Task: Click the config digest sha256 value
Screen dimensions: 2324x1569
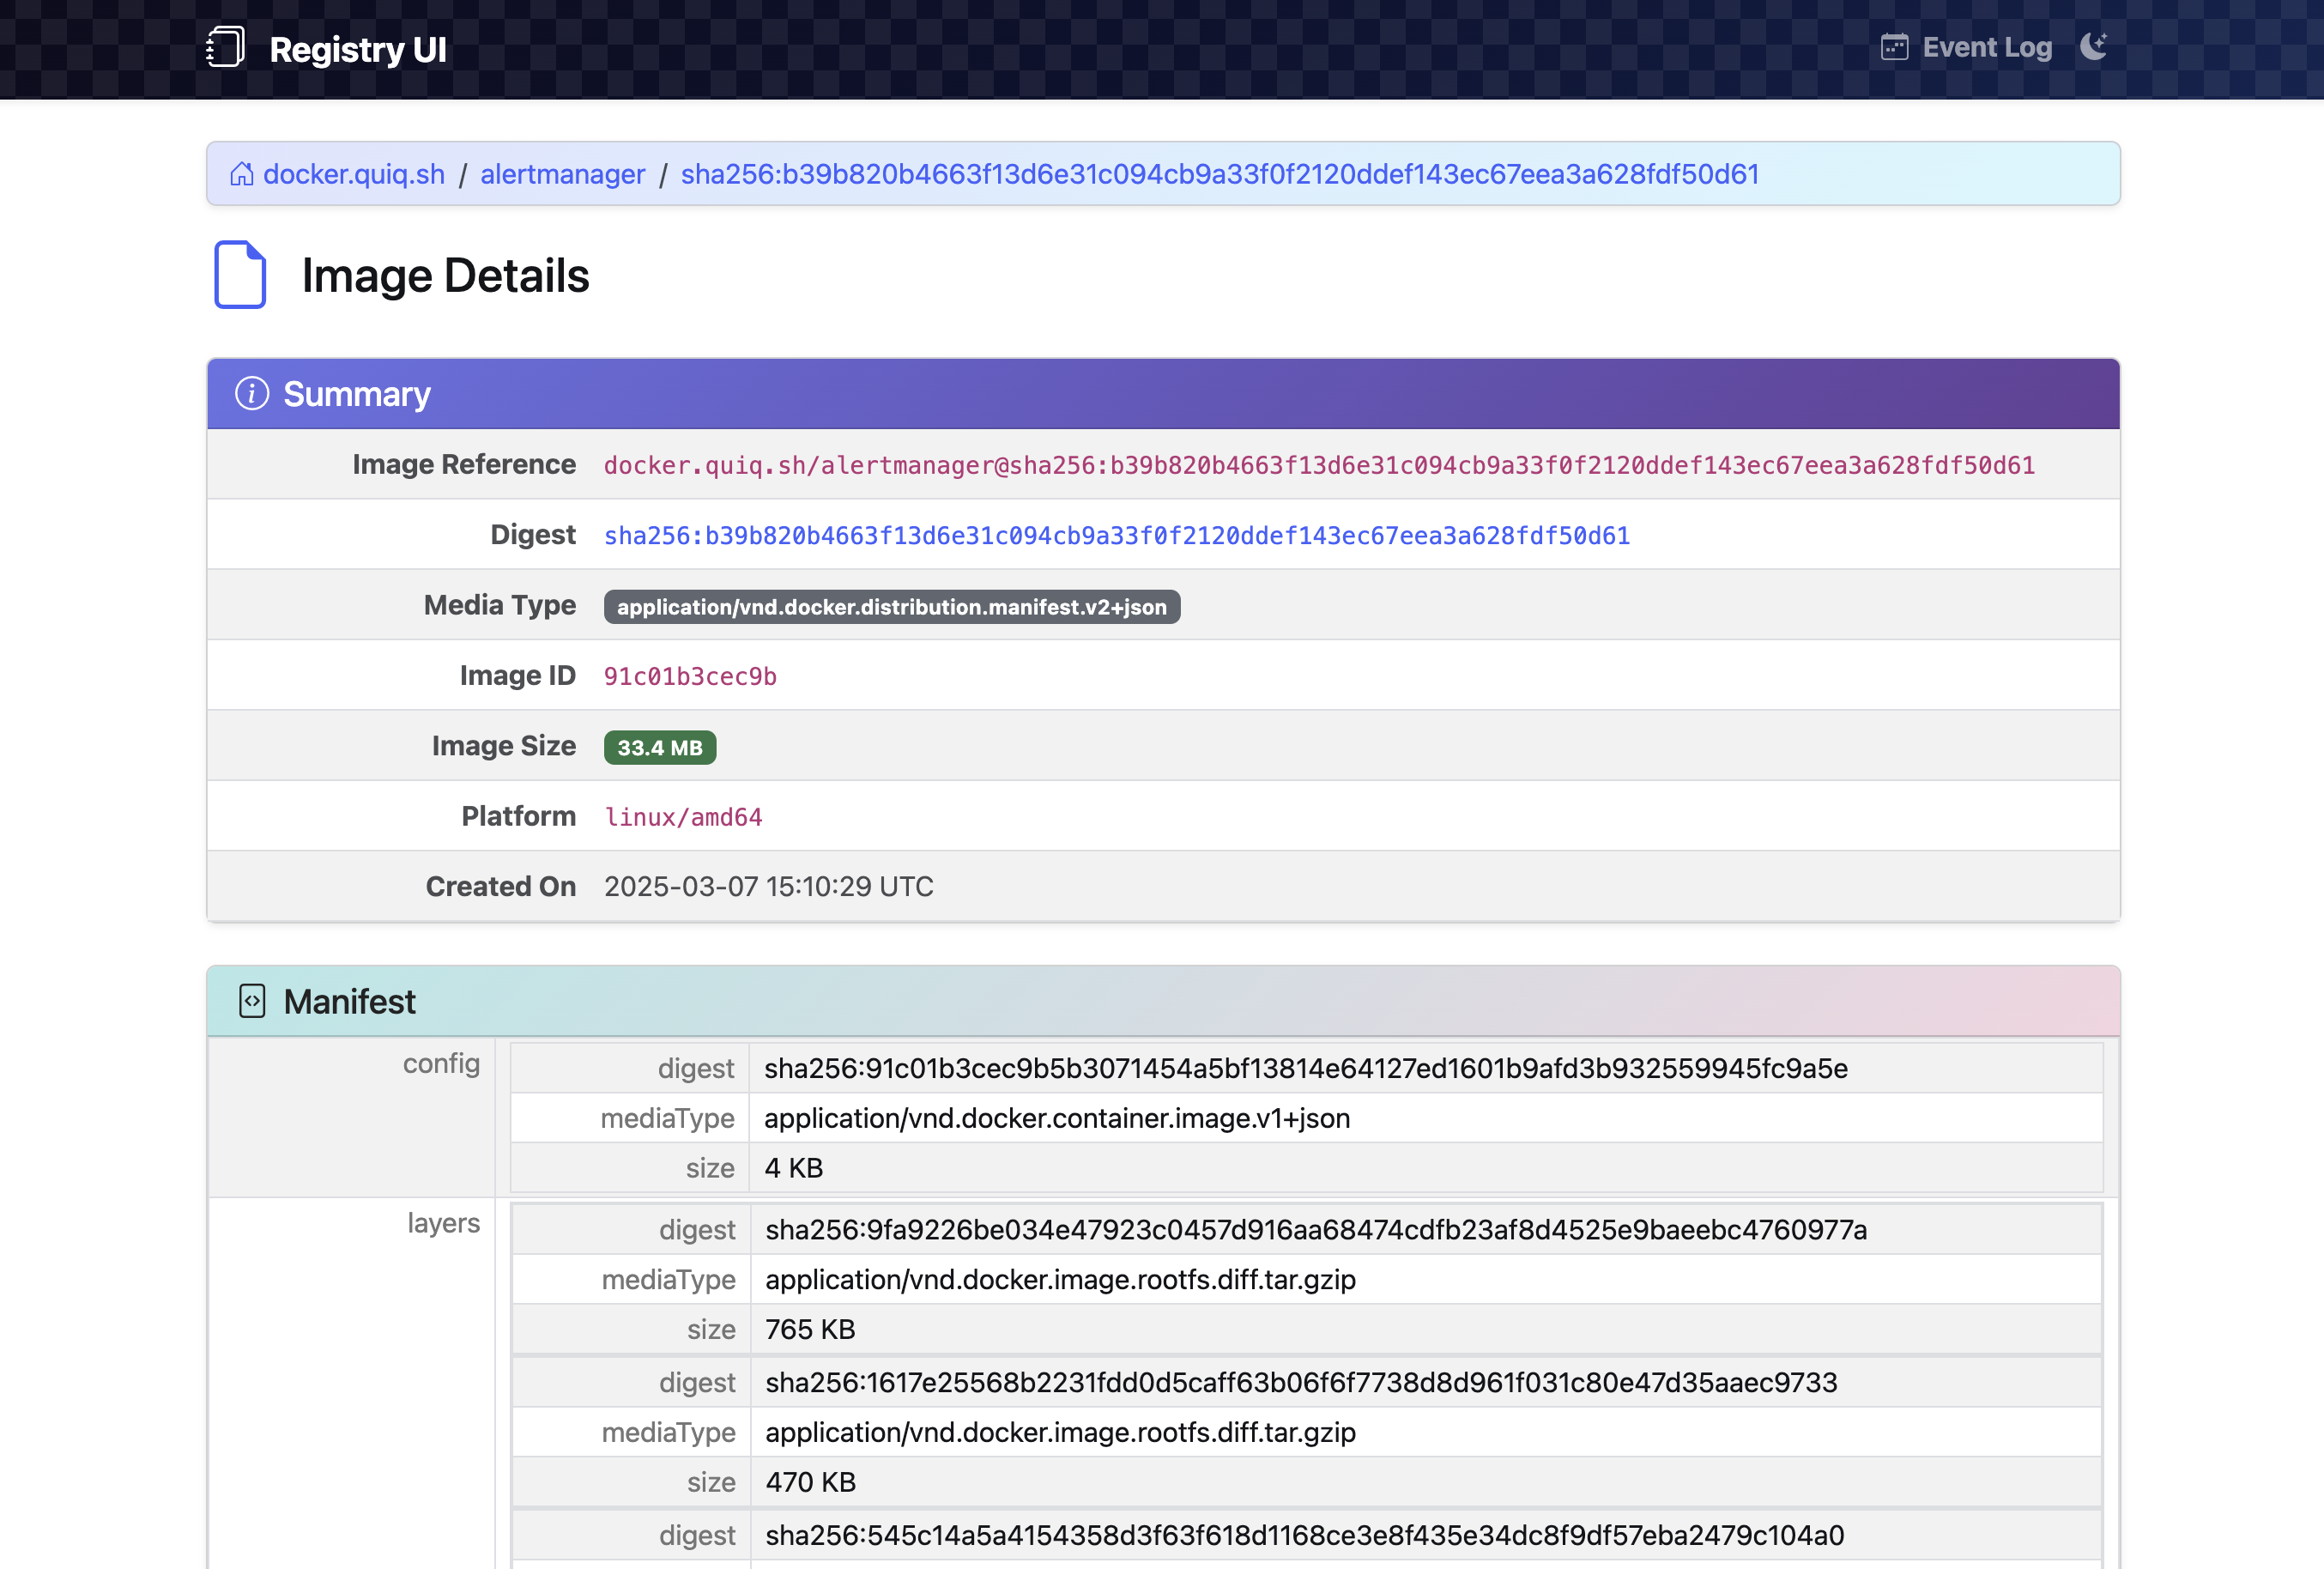Action: click(1305, 1068)
